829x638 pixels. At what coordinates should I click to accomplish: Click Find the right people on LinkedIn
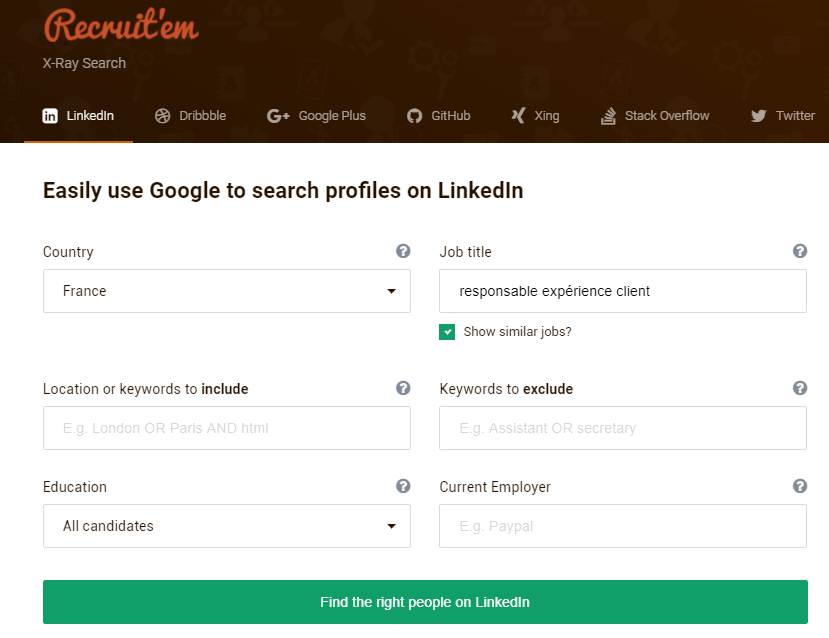(x=425, y=602)
